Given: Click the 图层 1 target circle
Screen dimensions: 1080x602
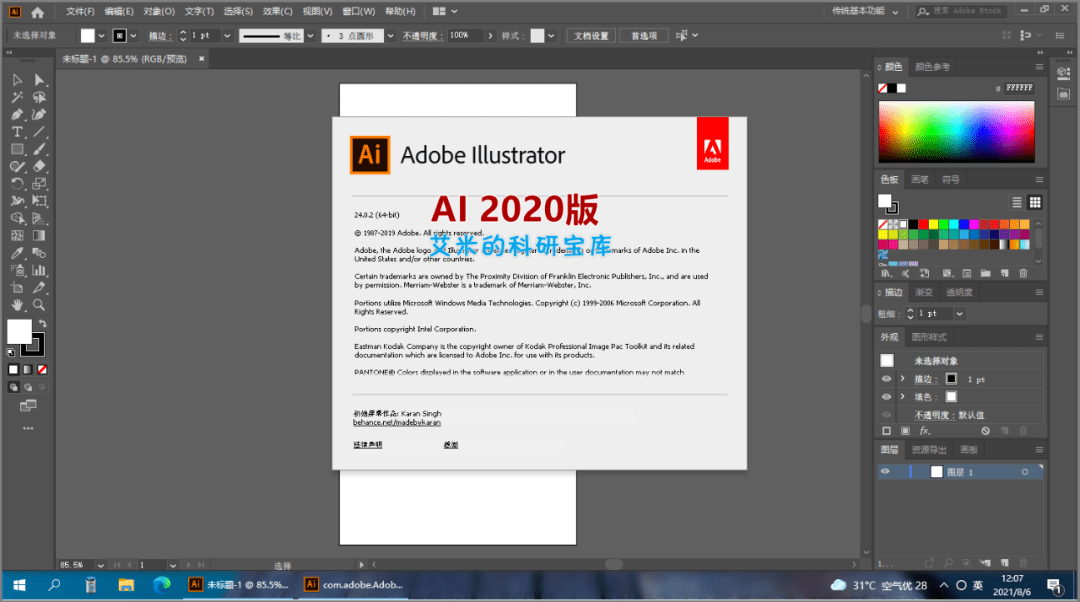Looking at the screenshot, I should click(x=1025, y=472).
